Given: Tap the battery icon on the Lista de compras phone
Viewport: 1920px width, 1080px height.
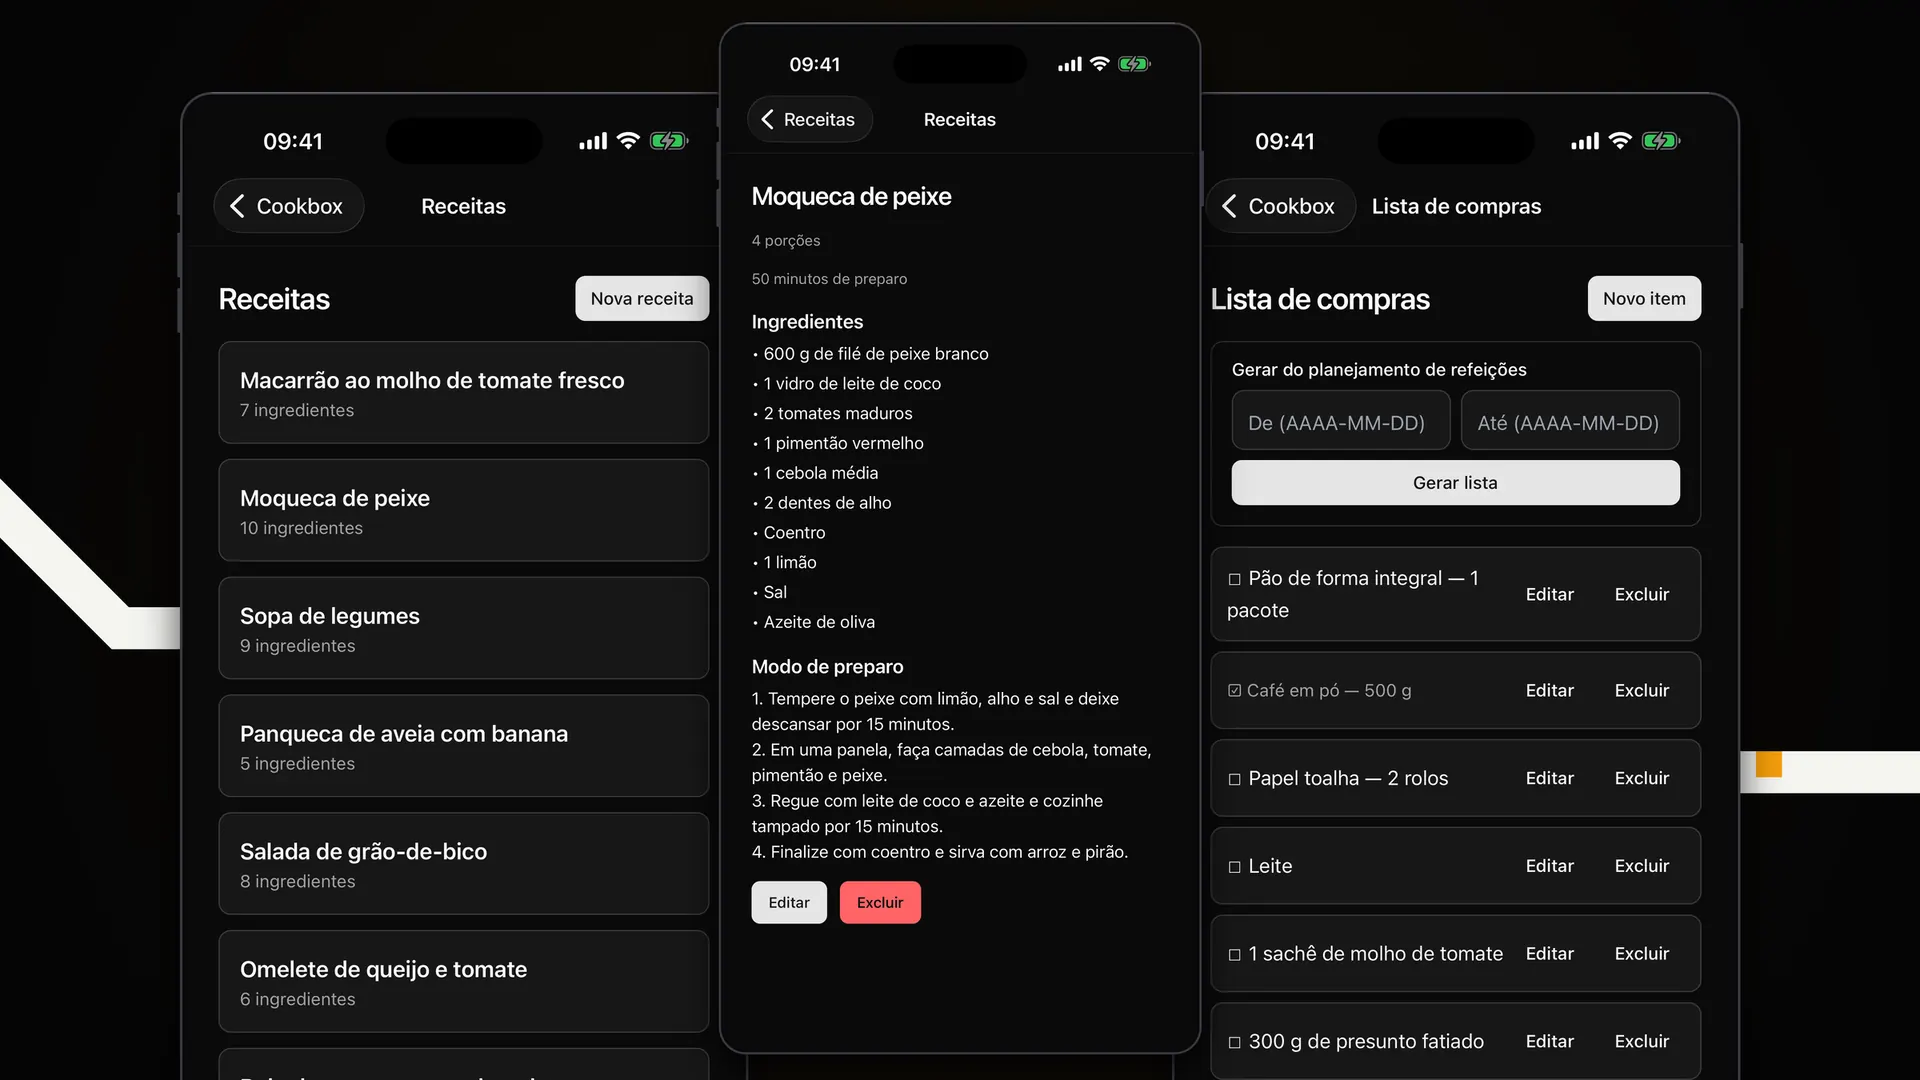Looking at the screenshot, I should coord(1661,141).
